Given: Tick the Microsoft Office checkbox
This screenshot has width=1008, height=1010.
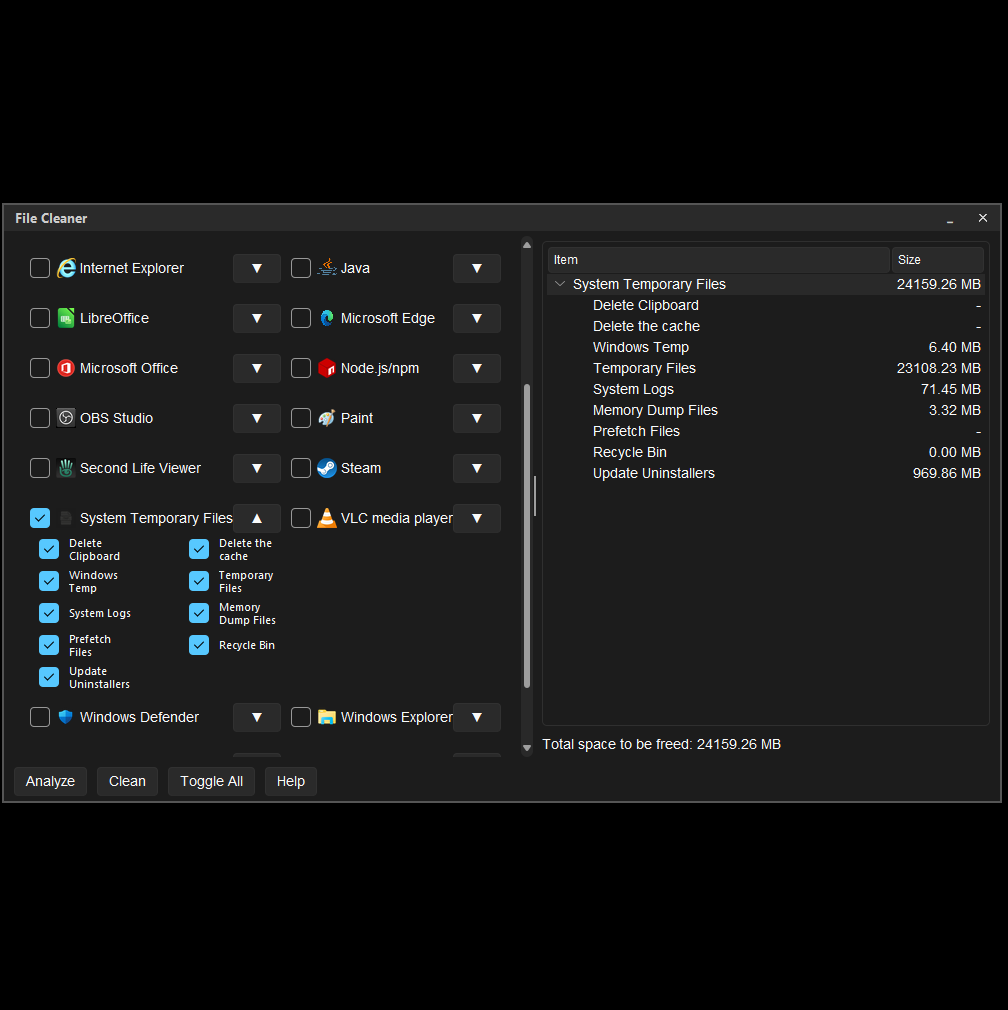Looking at the screenshot, I should click(x=40, y=368).
